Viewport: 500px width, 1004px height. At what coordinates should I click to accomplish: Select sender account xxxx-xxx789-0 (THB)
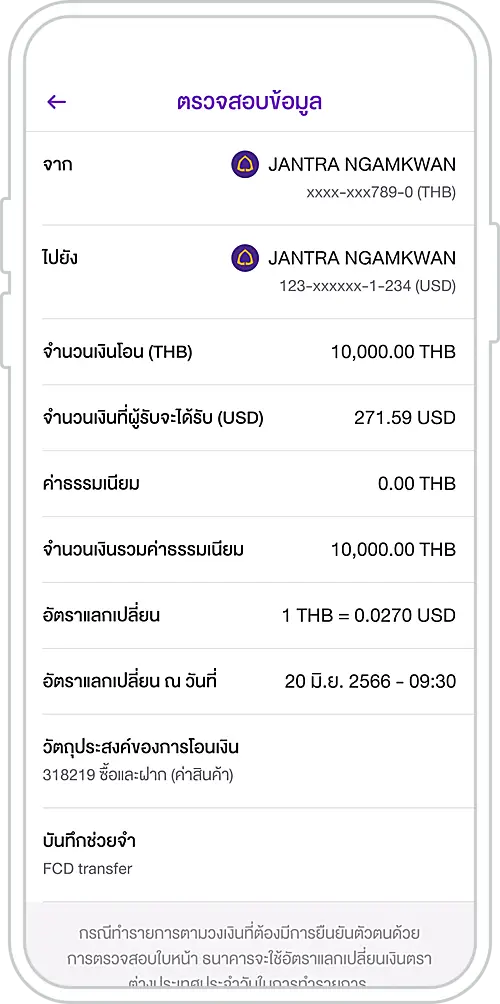(381, 193)
